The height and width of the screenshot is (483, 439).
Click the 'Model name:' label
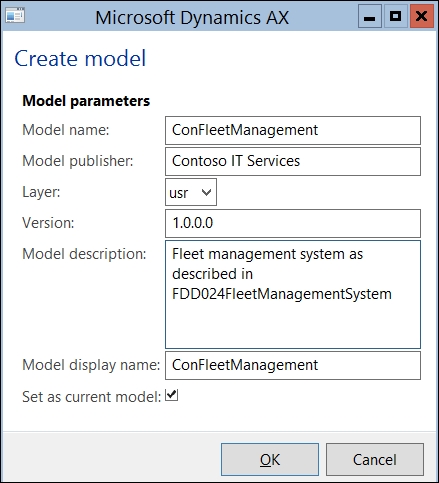66,130
